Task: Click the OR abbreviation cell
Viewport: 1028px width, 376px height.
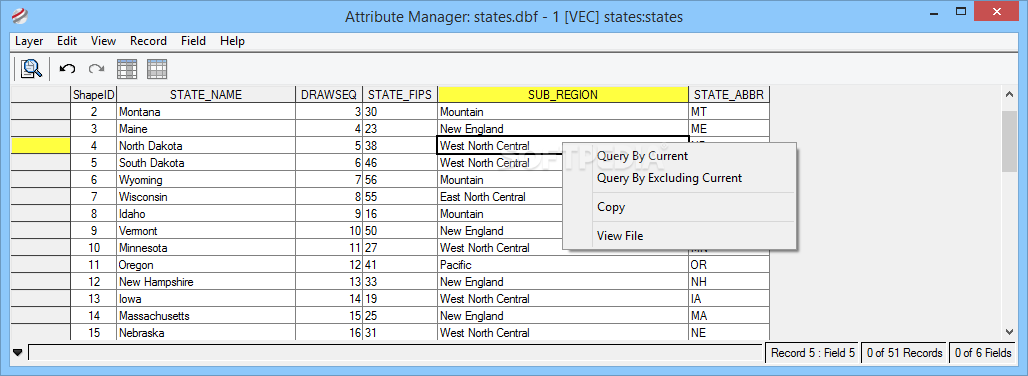Action: [x=729, y=265]
